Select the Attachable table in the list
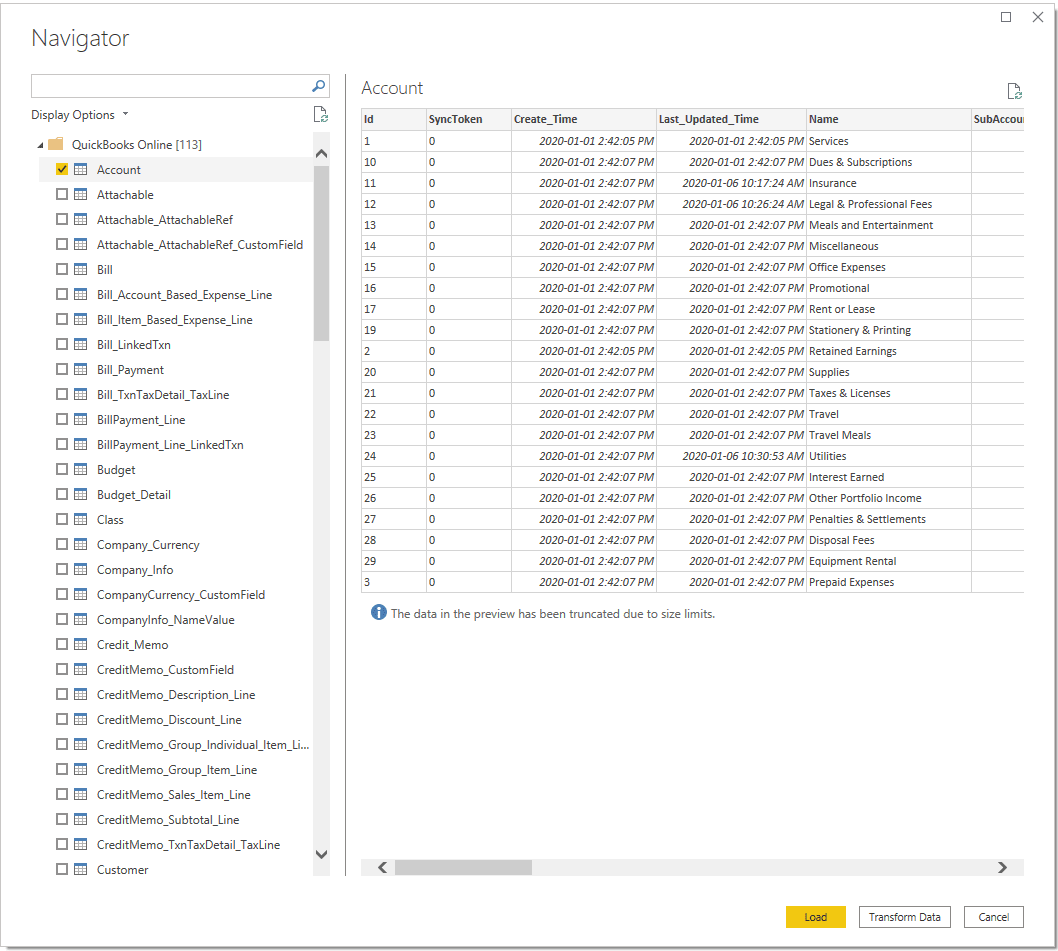Screen dimensions: 1058x951 (125, 194)
